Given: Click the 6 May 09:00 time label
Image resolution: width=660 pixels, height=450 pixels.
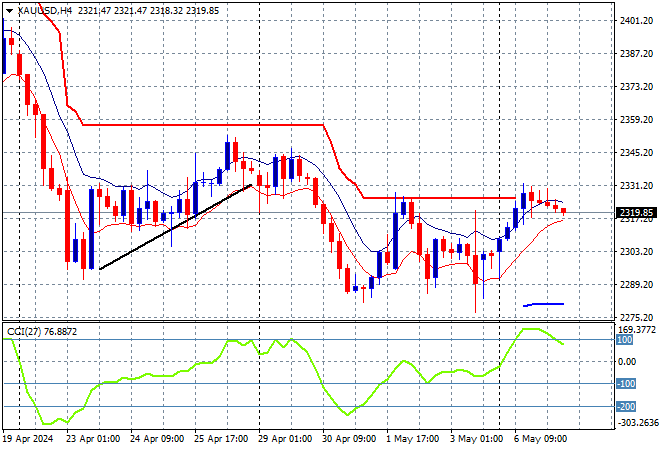Looking at the screenshot, I should 540,439.
